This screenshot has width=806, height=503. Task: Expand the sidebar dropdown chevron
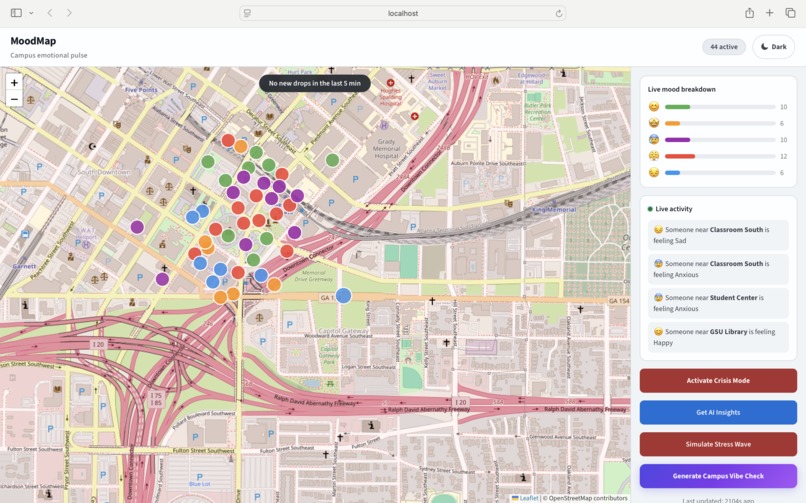[x=31, y=13]
